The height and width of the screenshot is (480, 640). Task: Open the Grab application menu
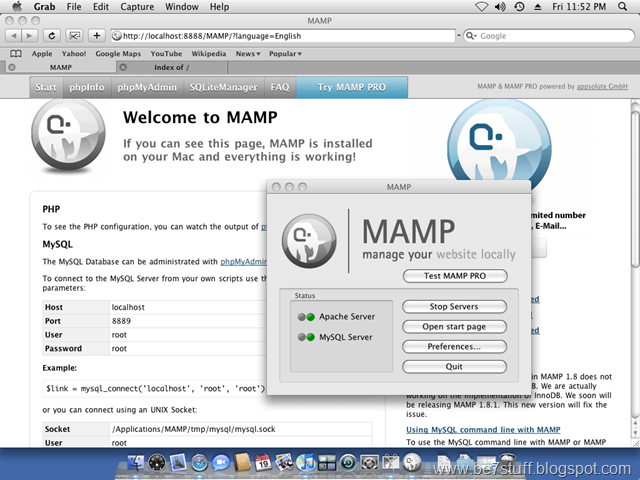(44, 7)
